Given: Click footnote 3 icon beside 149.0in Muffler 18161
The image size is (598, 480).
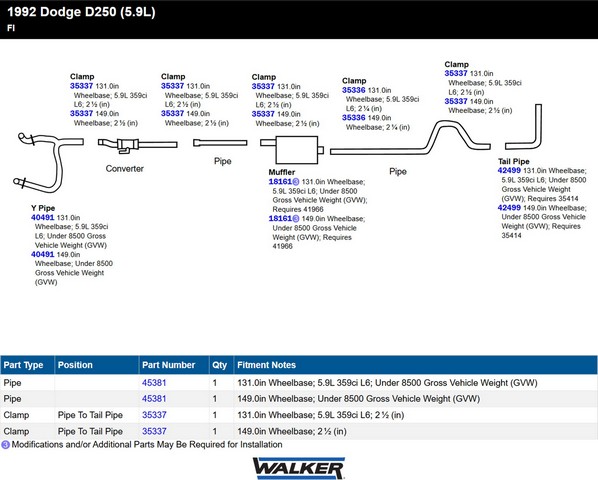Looking at the screenshot, I should (296, 218).
